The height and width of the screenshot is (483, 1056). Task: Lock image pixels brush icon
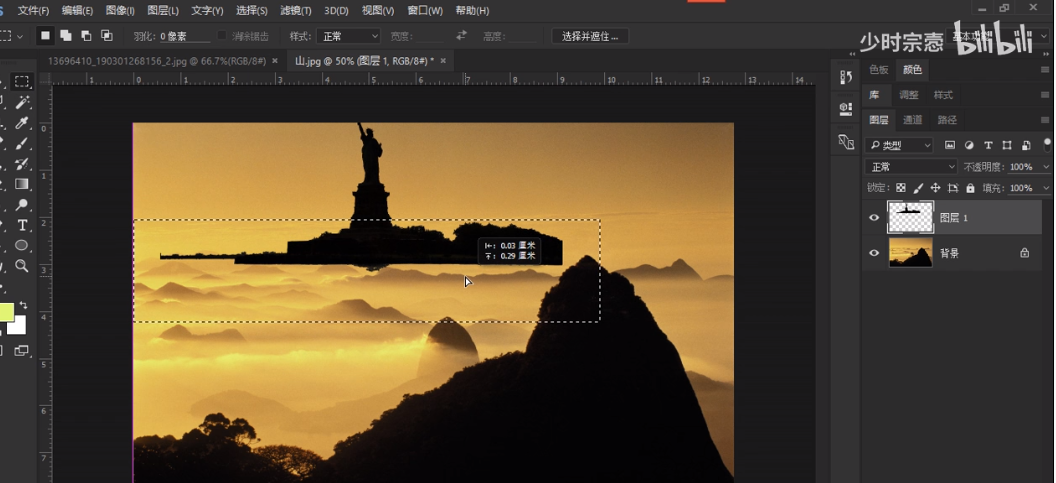(x=918, y=188)
